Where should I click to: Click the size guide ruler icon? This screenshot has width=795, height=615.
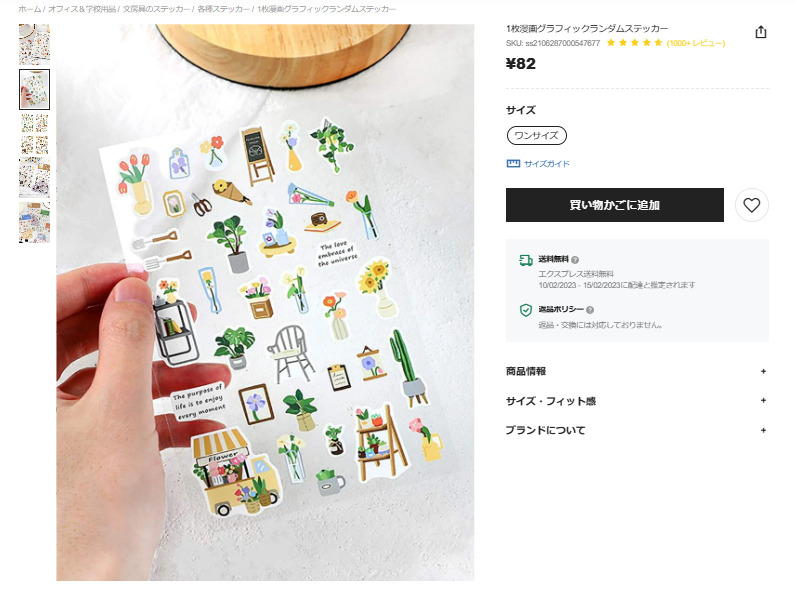pyautogui.click(x=513, y=163)
